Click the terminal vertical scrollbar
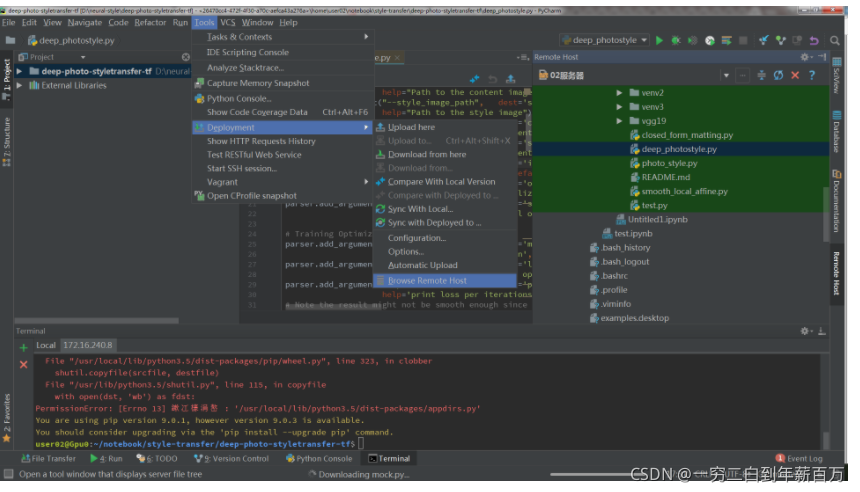The image size is (860, 492). [825, 440]
